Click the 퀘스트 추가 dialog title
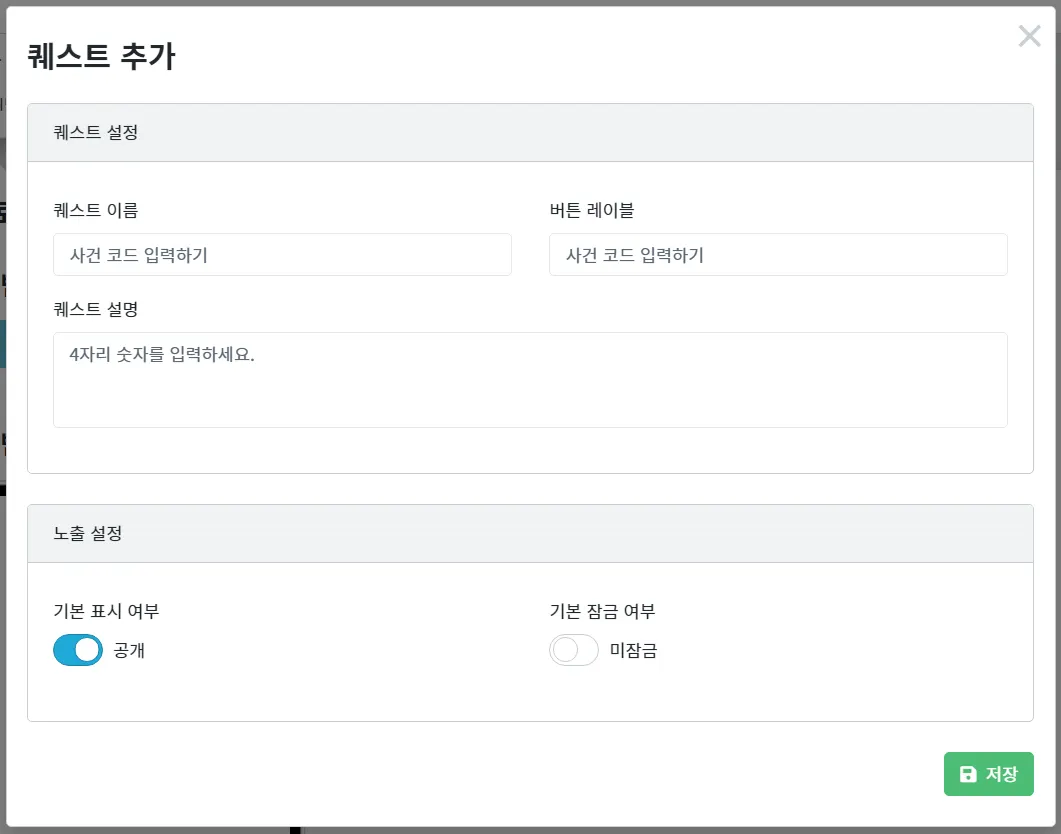The width and height of the screenshot is (1061, 834). [101, 56]
